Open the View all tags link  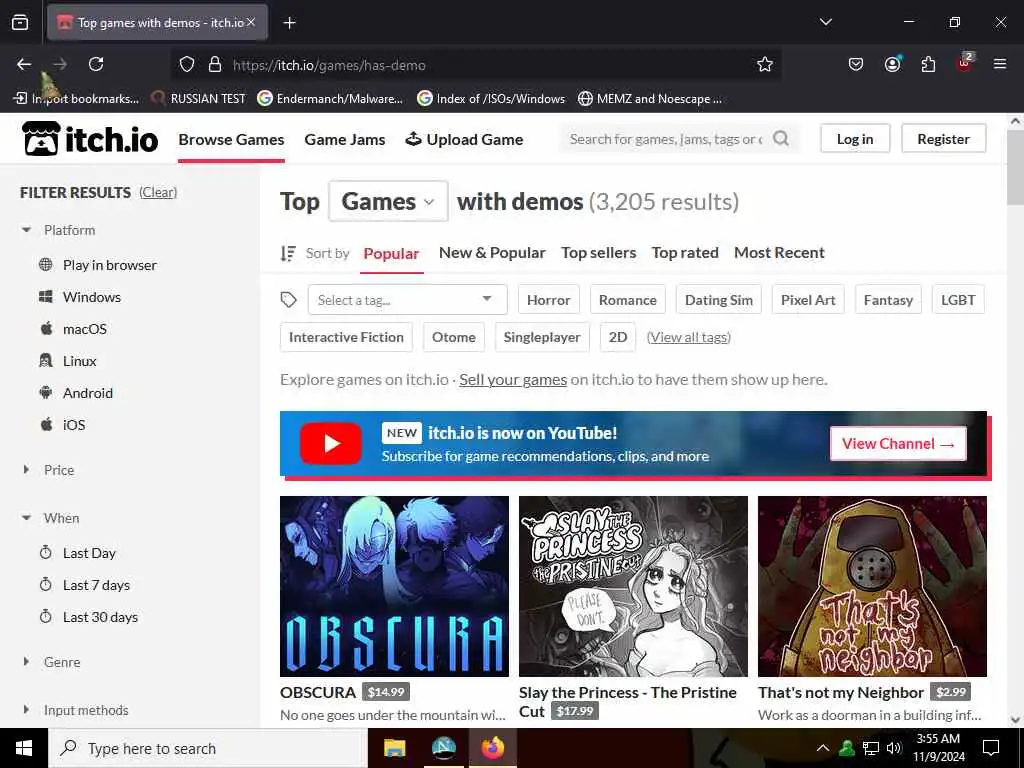point(688,337)
